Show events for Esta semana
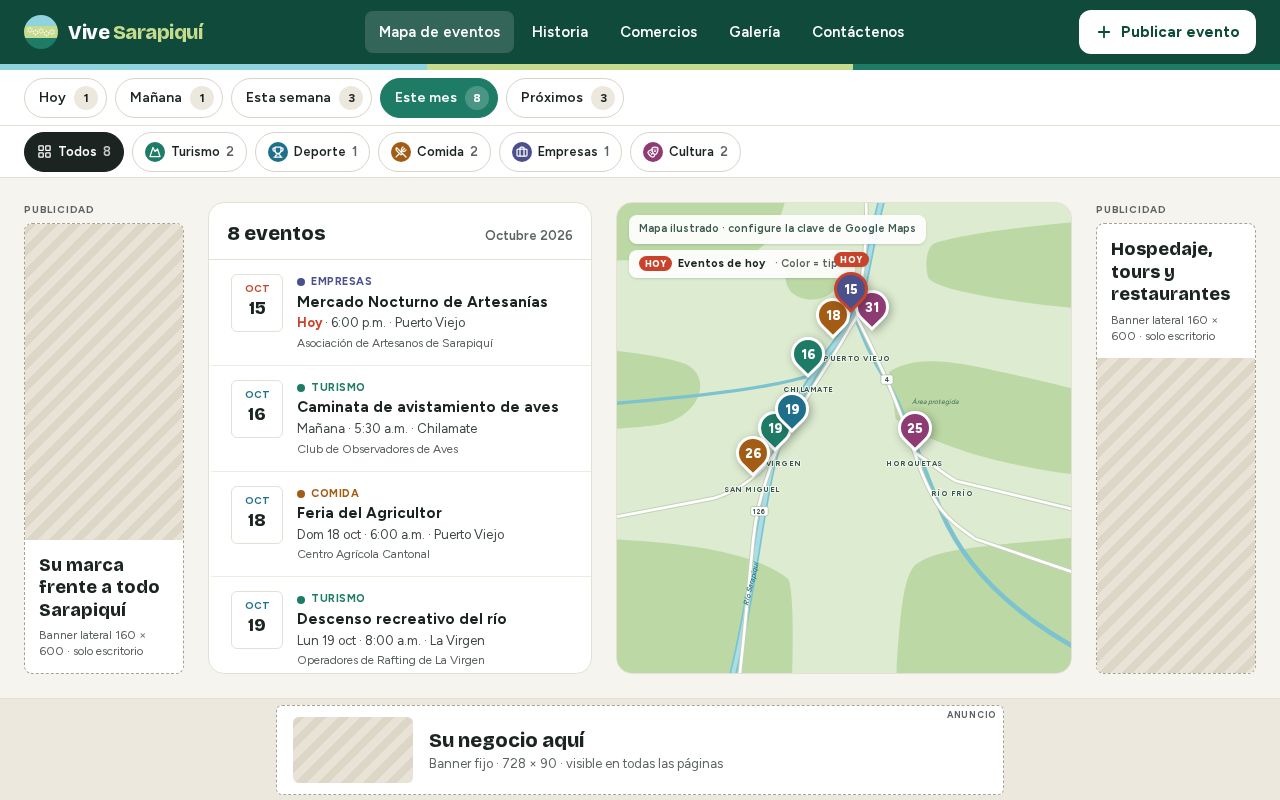Screen dimensions: 1280x800 point(301,98)
